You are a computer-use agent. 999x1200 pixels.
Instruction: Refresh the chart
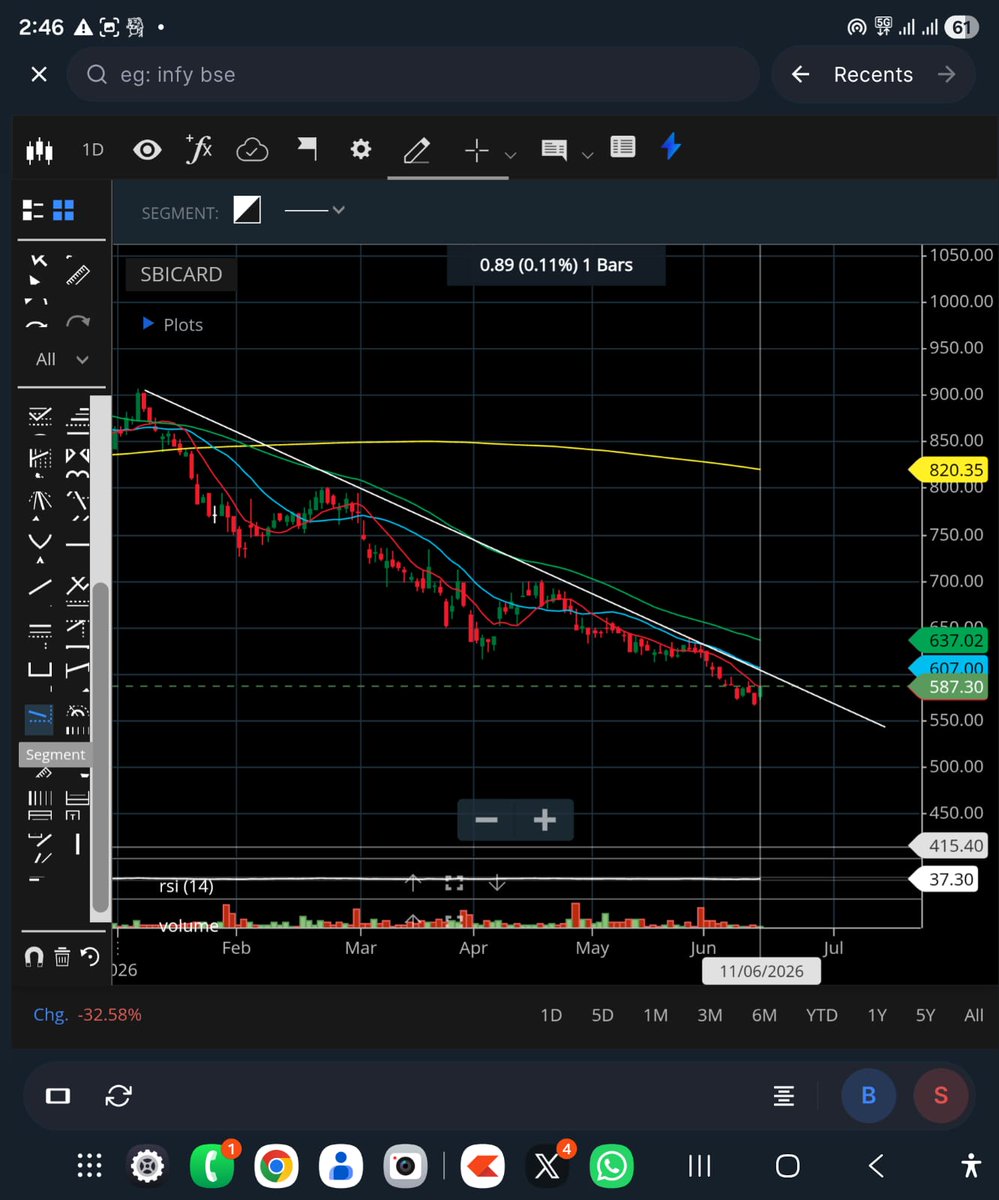tap(118, 1095)
